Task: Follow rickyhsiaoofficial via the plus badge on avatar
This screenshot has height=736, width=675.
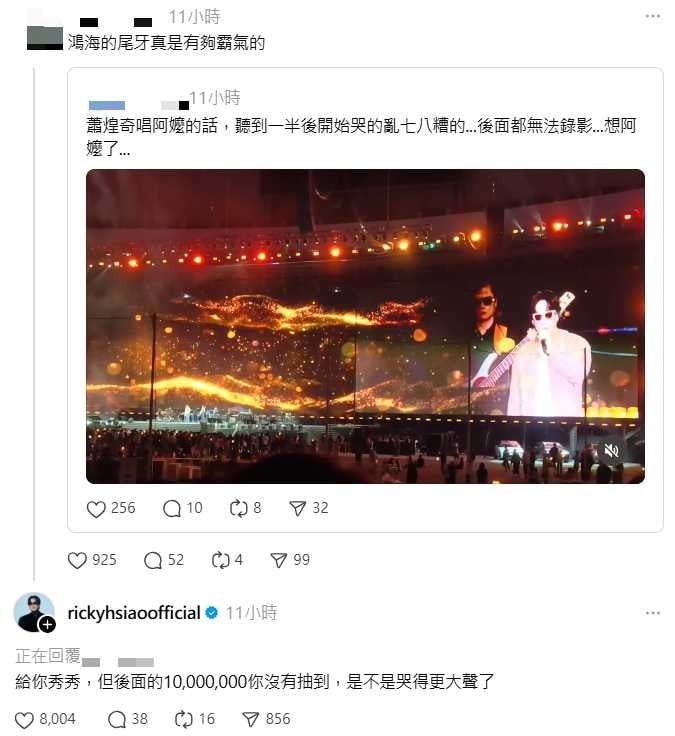Action: tap(47, 625)
